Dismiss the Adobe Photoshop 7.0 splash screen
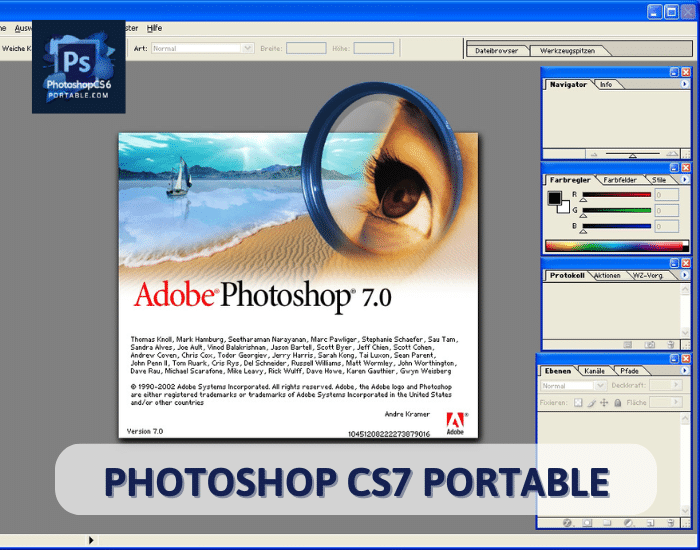The image size is (700, 550). 298,286
